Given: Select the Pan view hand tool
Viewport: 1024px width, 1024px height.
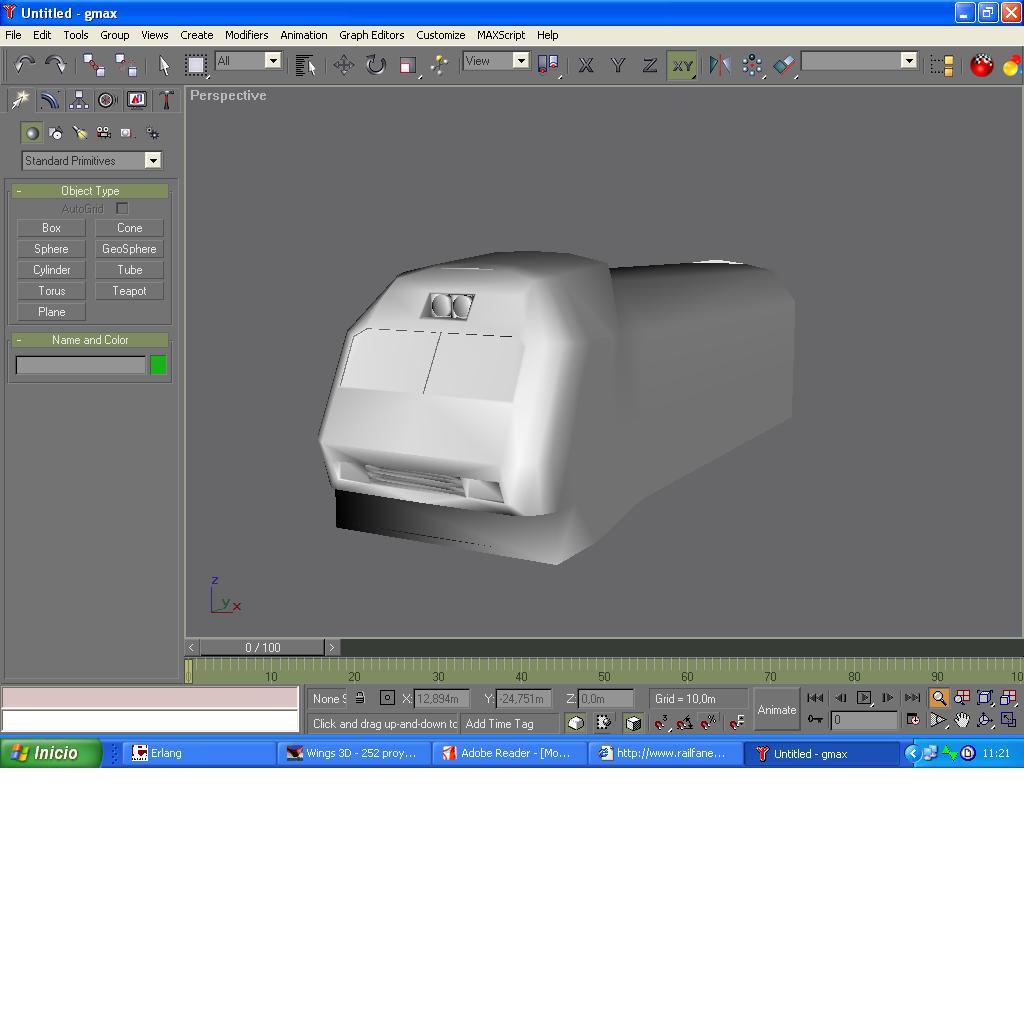Looking at the screenshot, I should coord(962,720).
